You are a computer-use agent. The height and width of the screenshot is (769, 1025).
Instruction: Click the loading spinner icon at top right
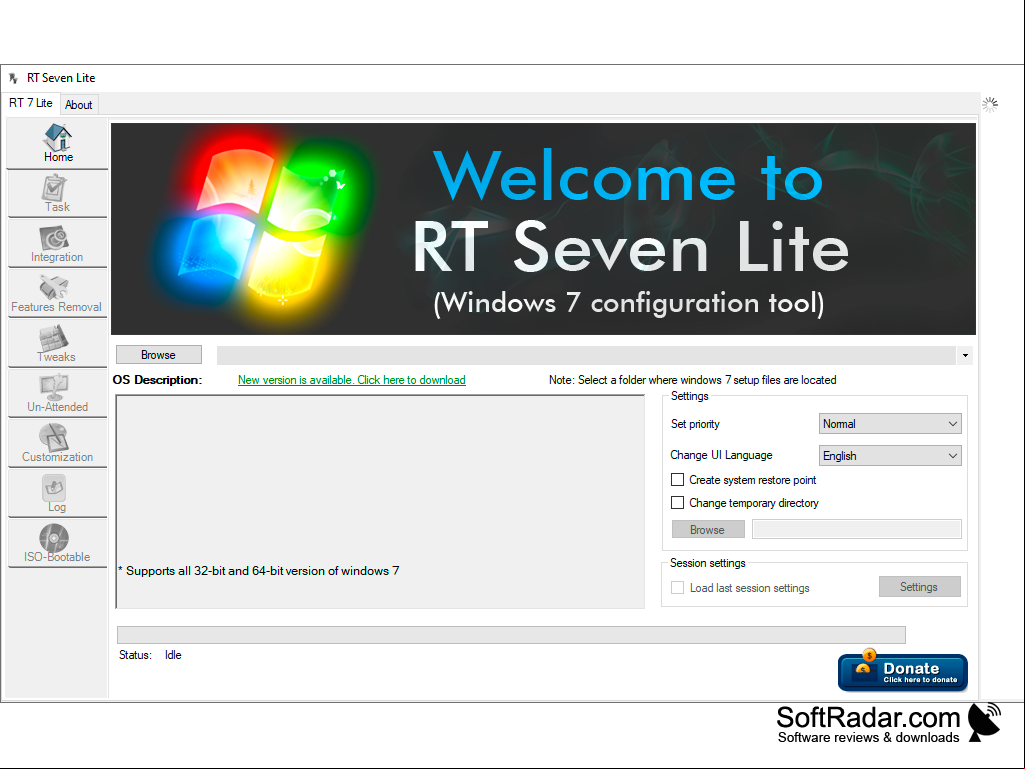(990, 105)
